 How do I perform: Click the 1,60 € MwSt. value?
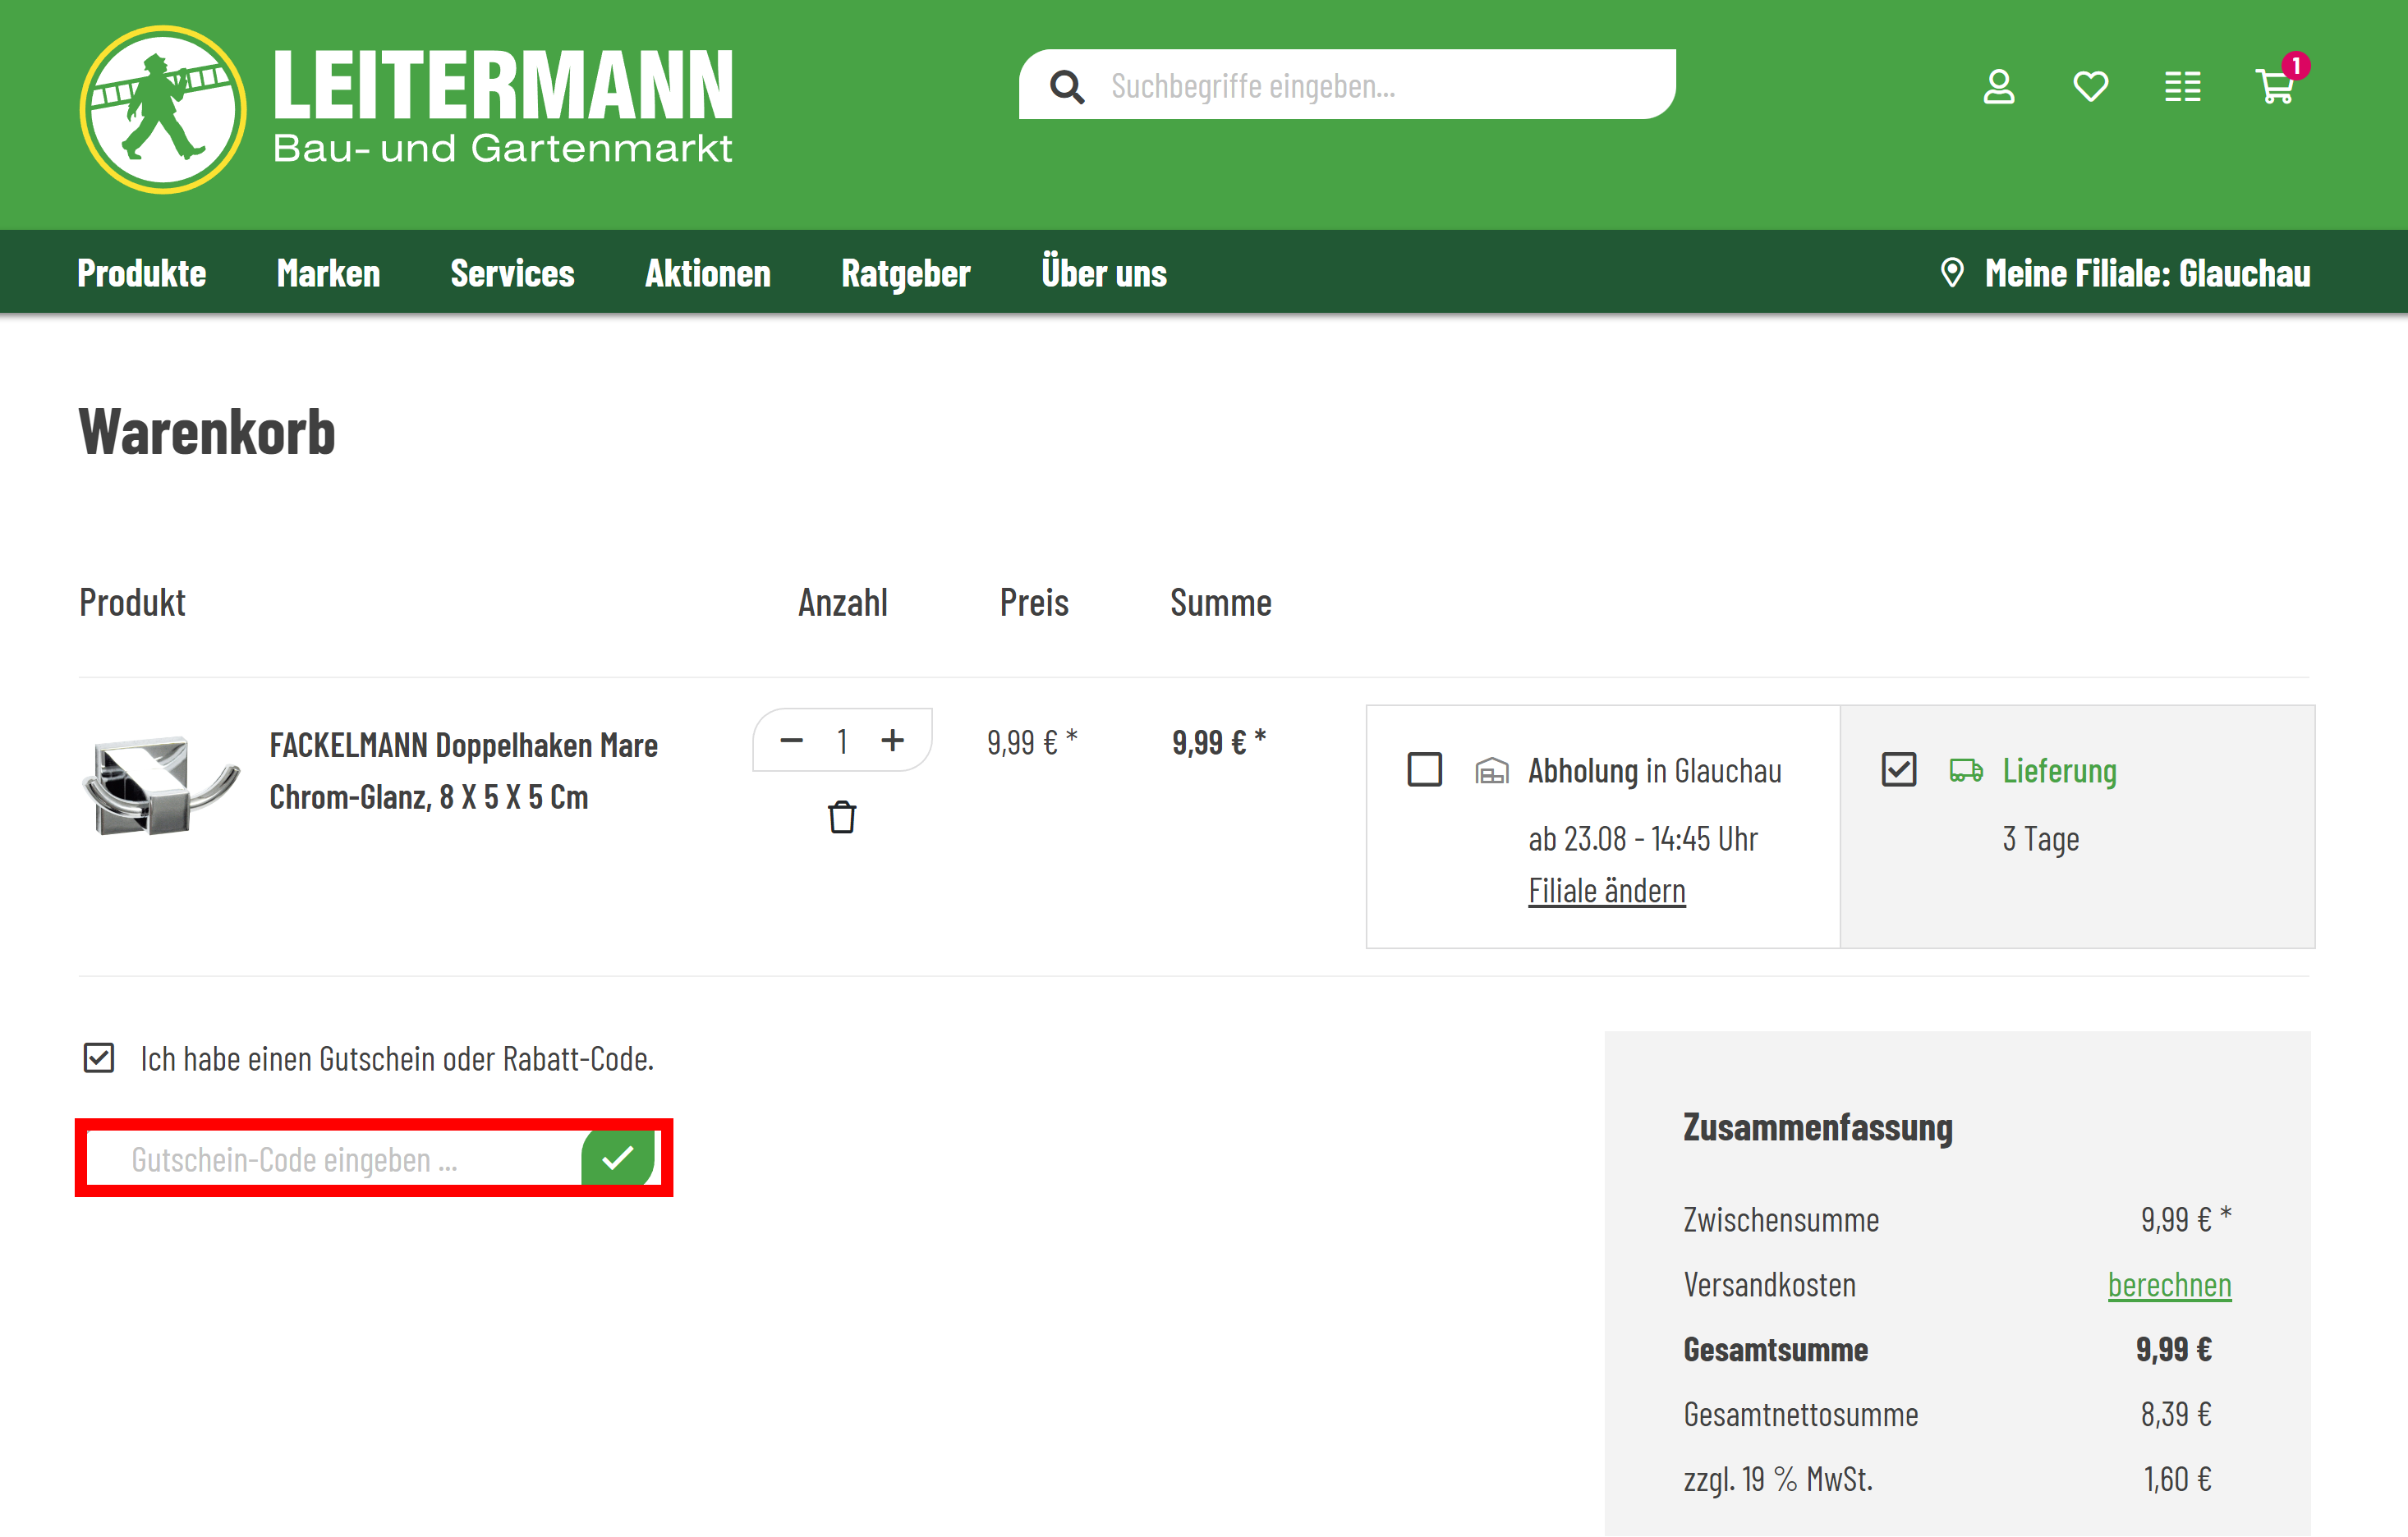click(x=2176, y=1479)
